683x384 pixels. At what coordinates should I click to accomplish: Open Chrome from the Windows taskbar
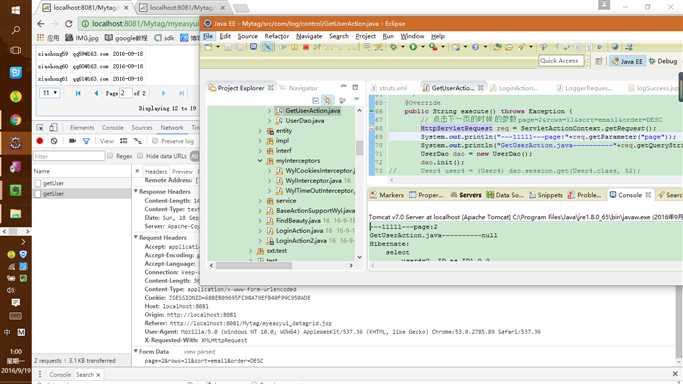pos(16,120)
